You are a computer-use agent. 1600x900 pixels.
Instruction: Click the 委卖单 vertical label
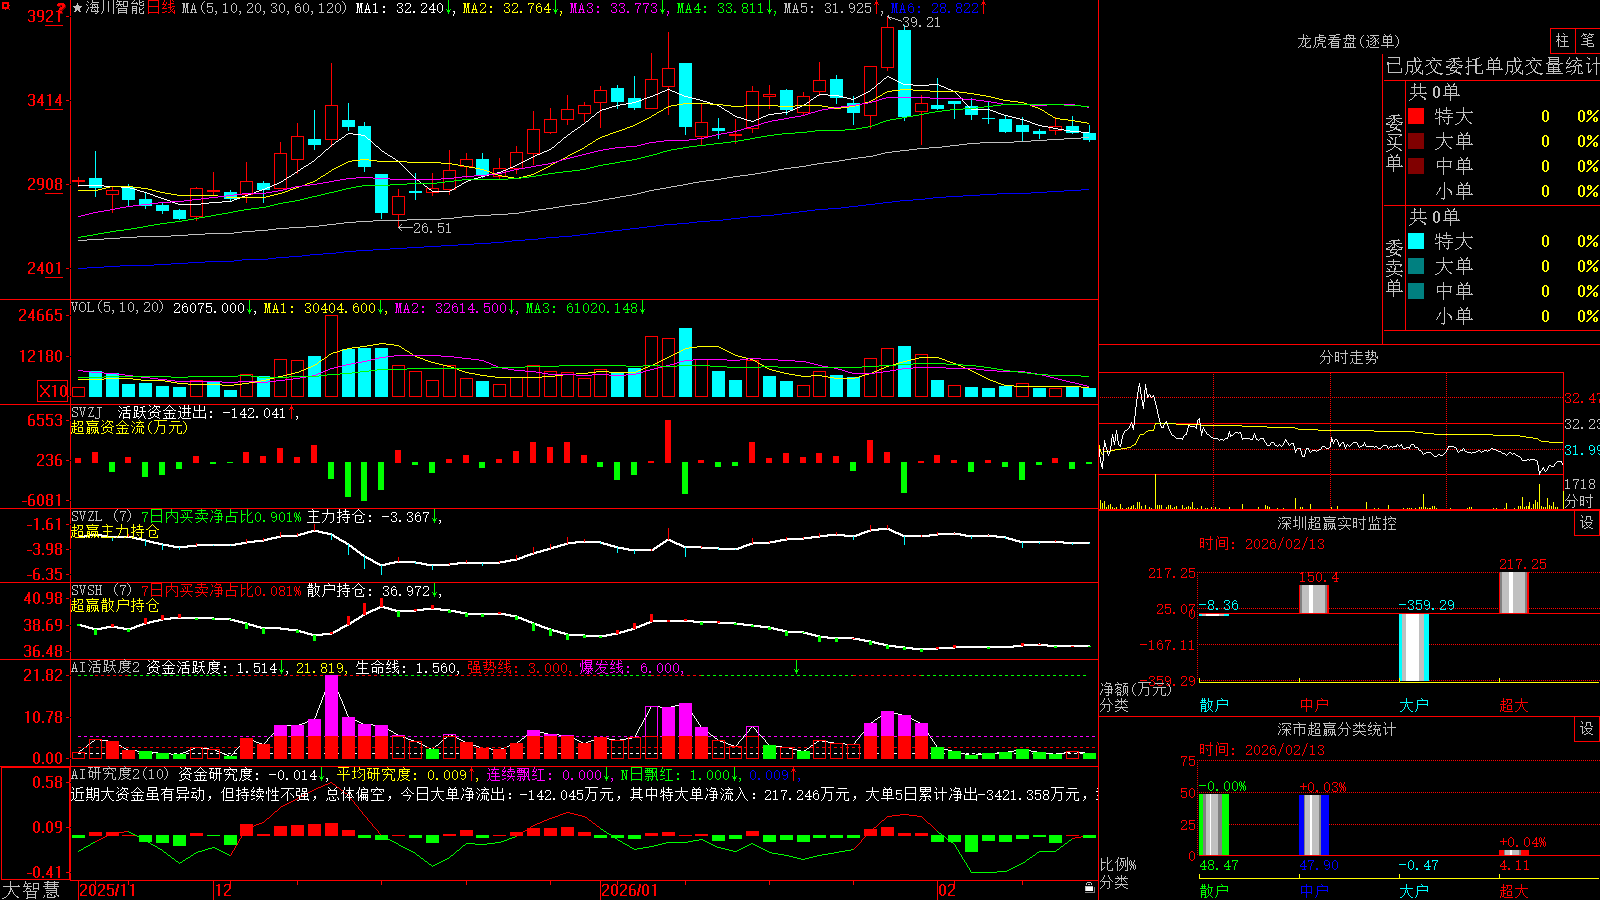click(1394, 268)
